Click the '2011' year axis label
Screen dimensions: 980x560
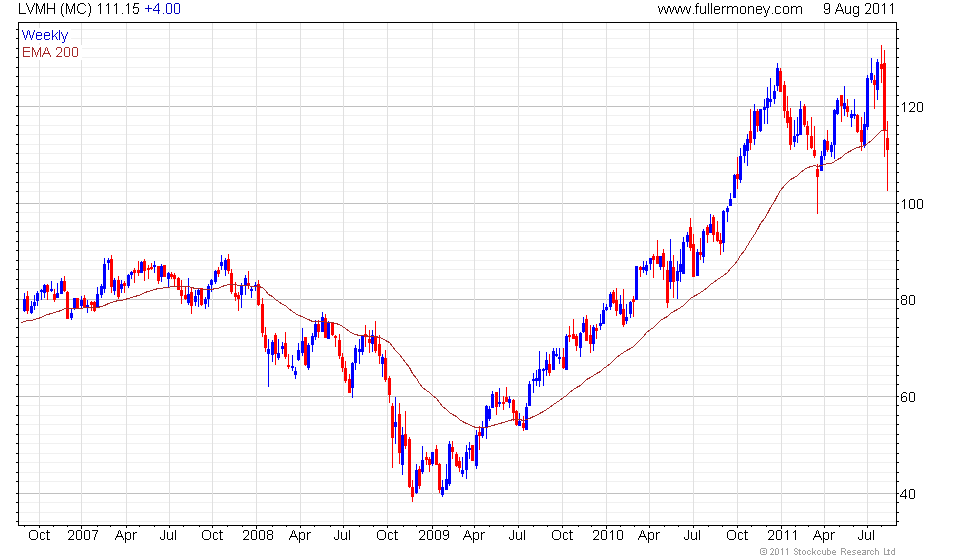783,536
